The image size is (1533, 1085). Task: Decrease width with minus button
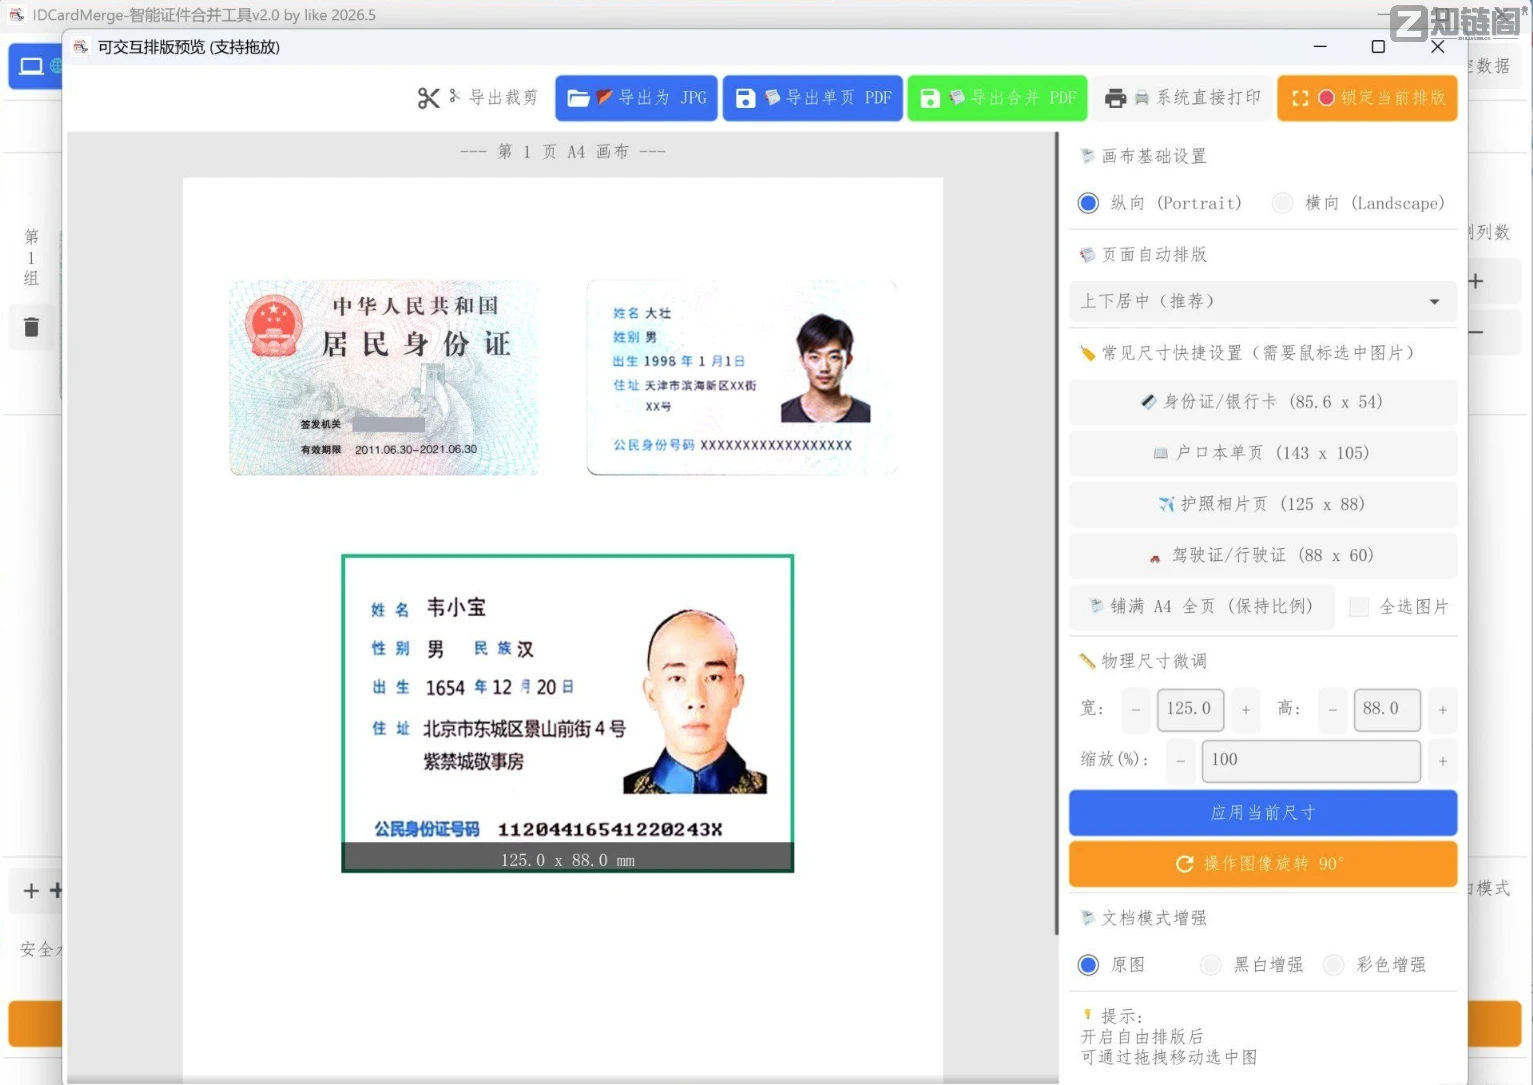[1136, 709]
